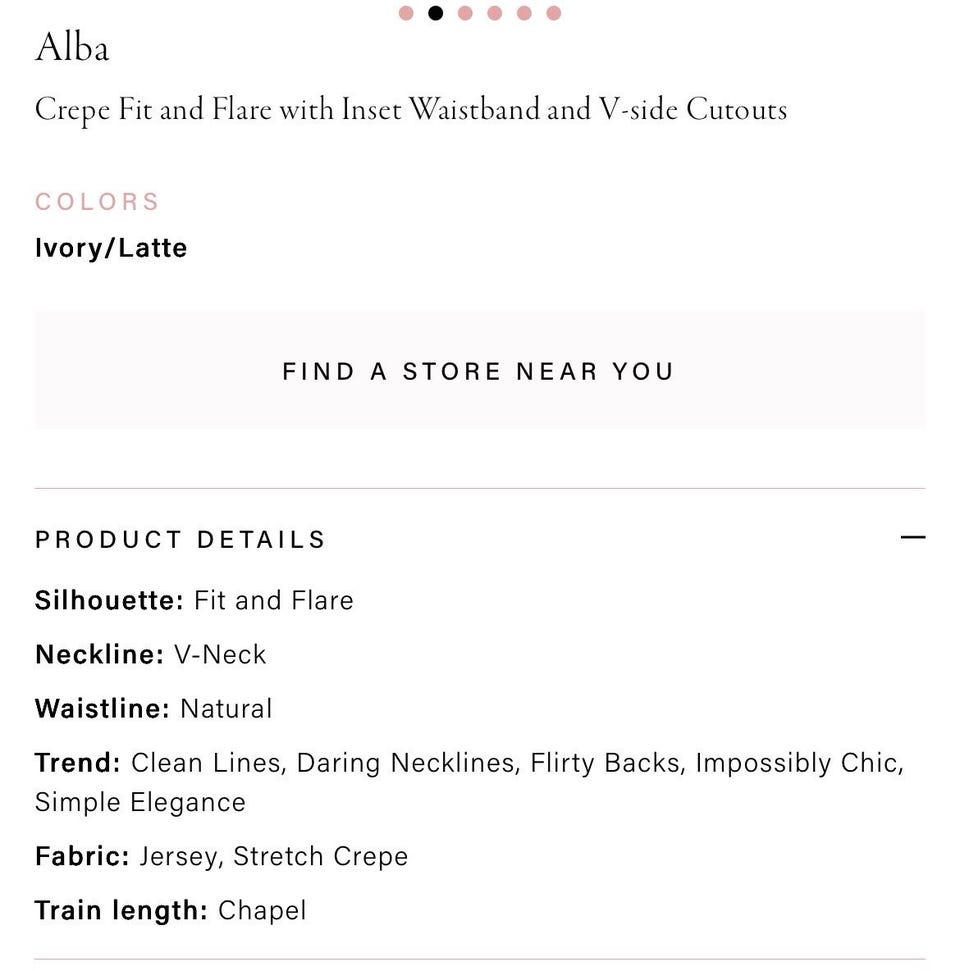The height and width of the screenshot is (971, 960).
Task: Click the Jersey, Stretch Crepe fabric value
Action: tap(274, 857)
